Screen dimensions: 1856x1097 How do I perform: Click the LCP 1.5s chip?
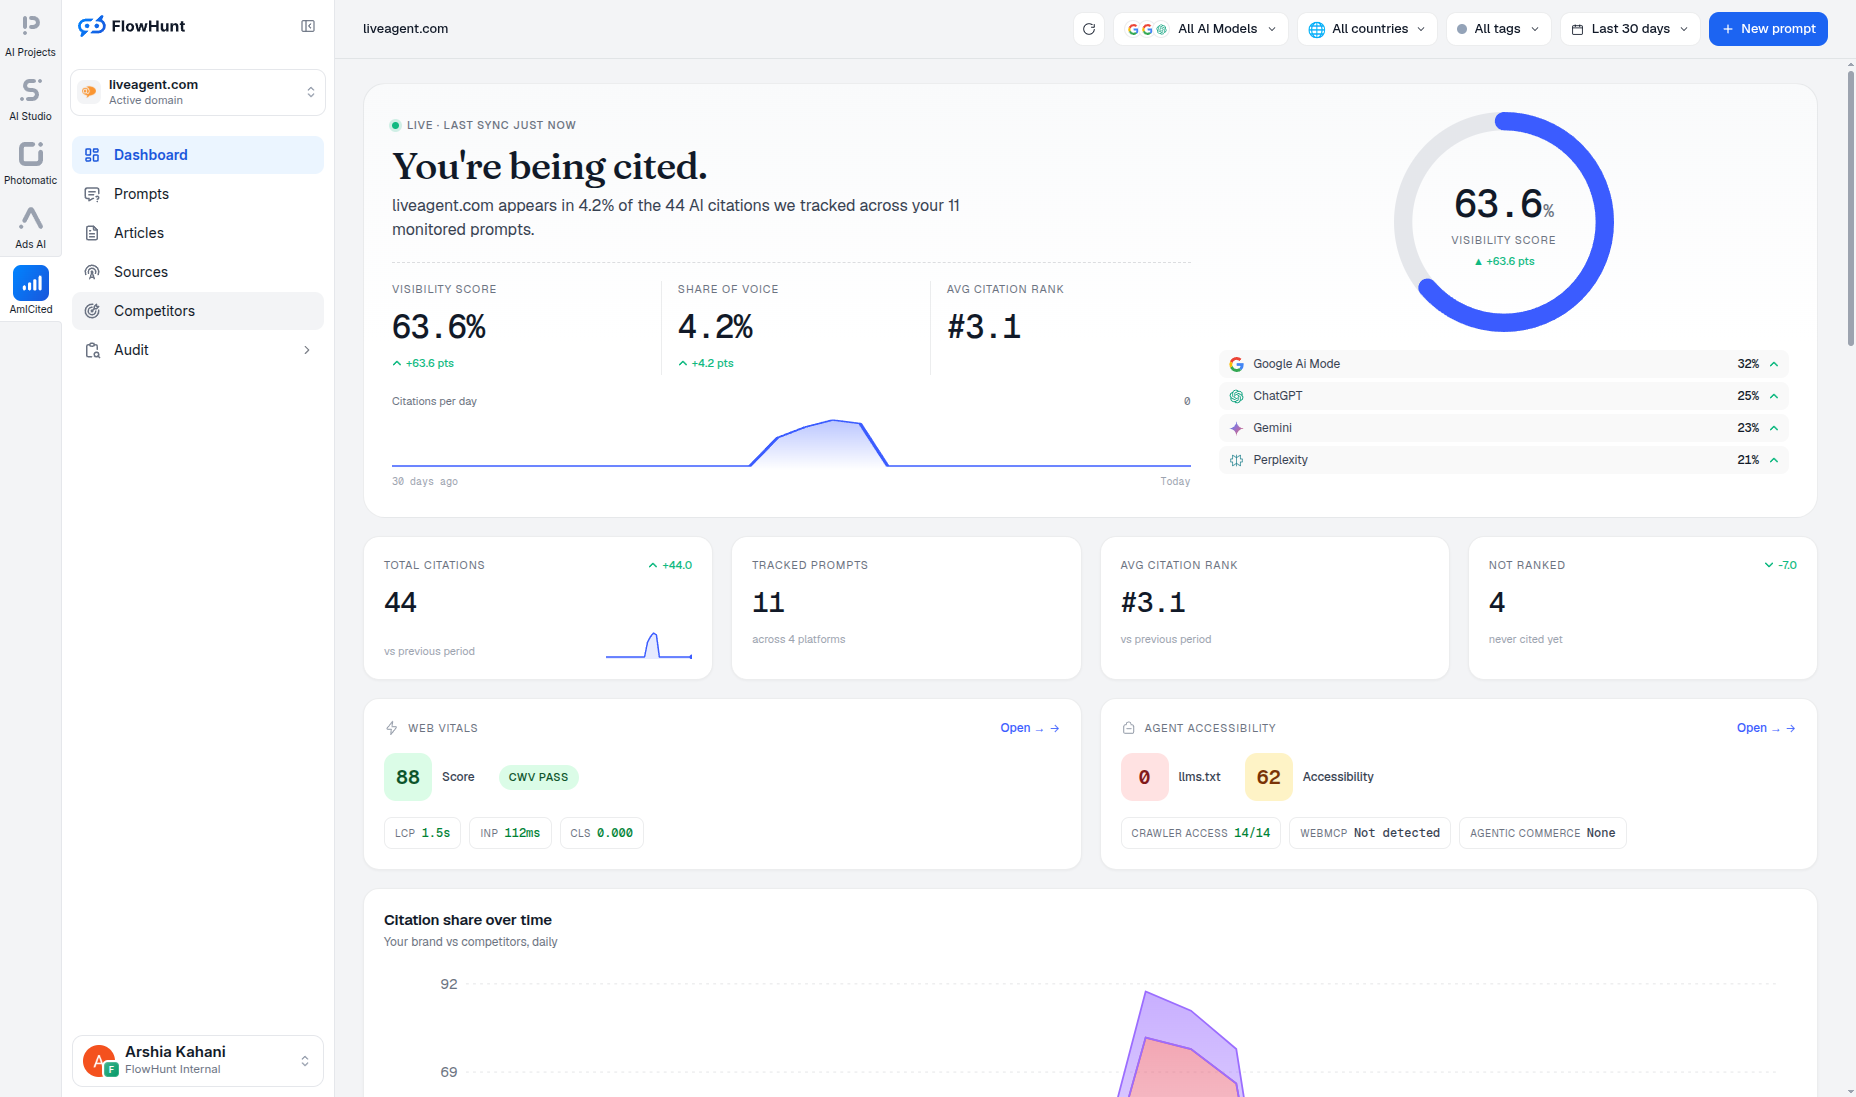tap(422, 833)
